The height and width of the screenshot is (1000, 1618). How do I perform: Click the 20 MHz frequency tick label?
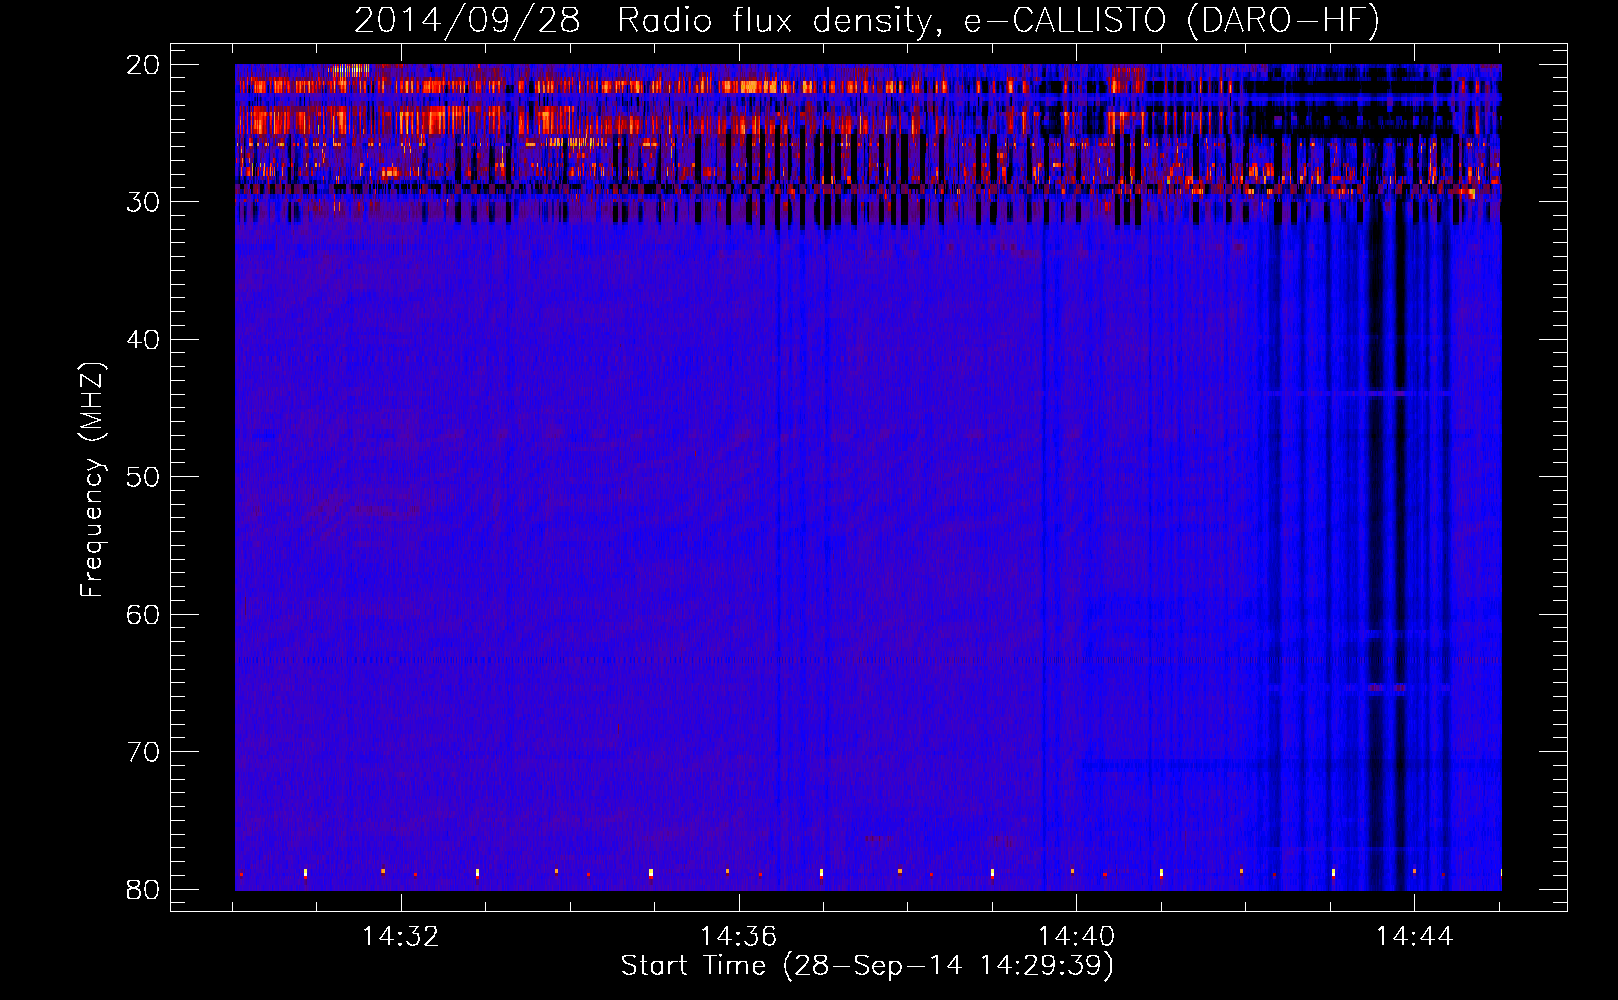pyautogui.click(x=144, y=65)
